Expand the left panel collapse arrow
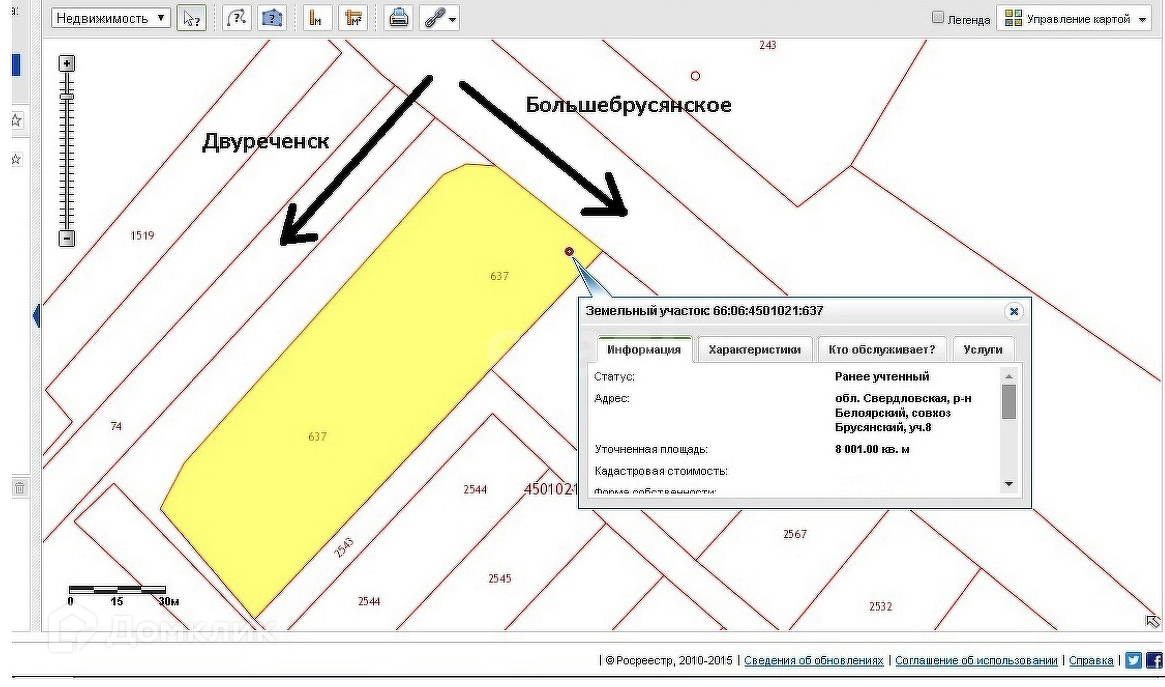Viewport: 1165px width, 687px height. click(36, 316)
